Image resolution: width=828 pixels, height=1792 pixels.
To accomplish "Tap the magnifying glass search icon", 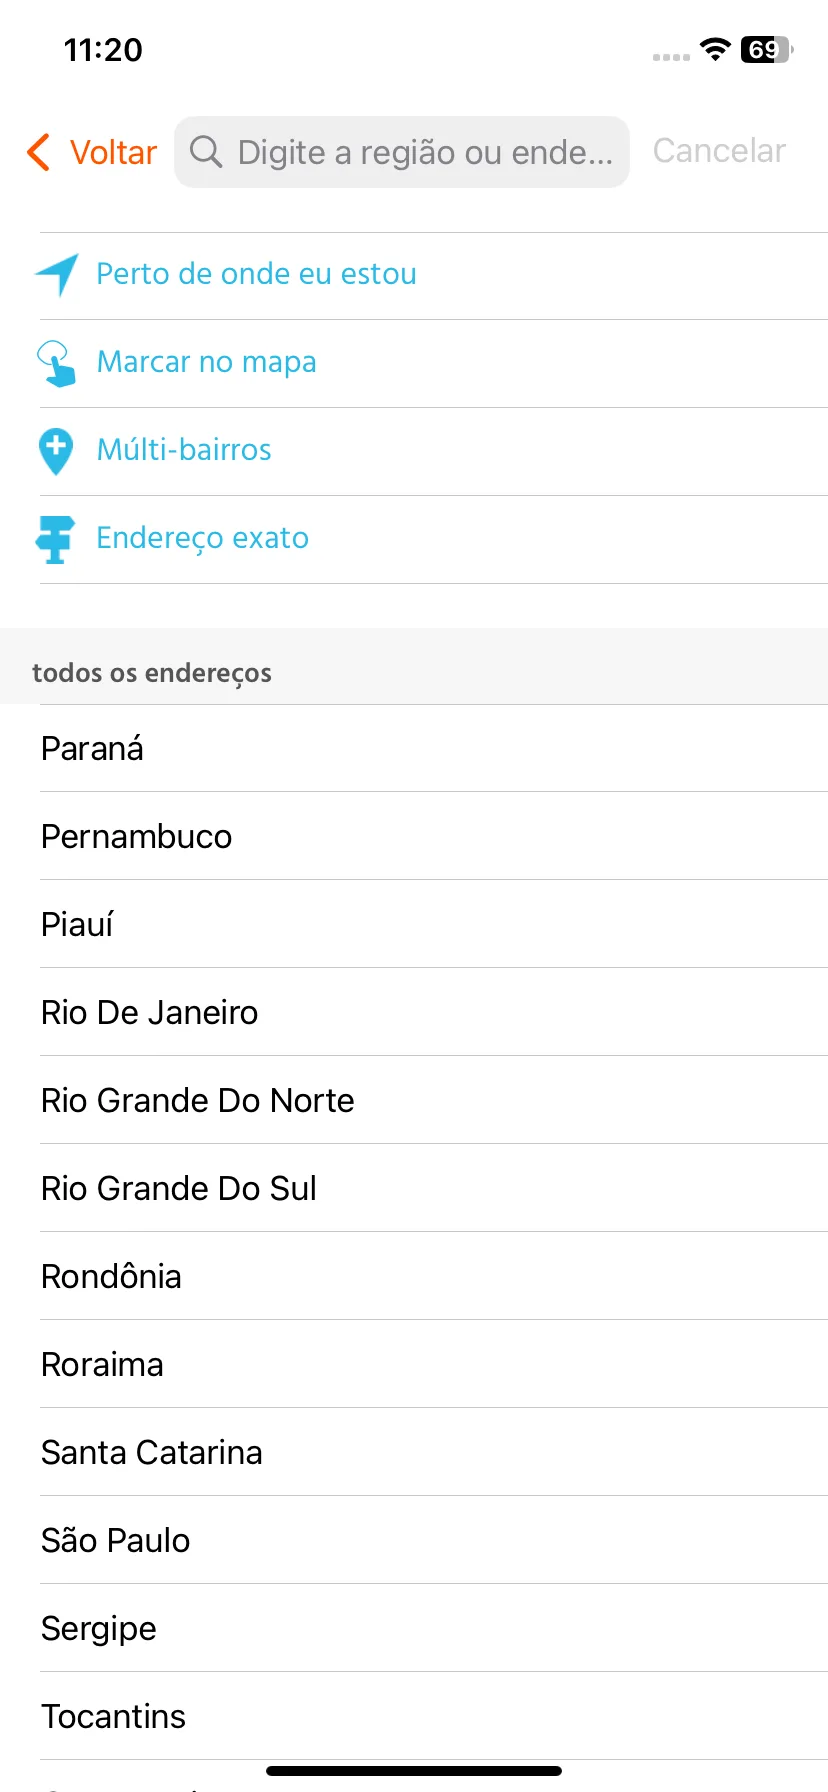I will pos(206,152).
